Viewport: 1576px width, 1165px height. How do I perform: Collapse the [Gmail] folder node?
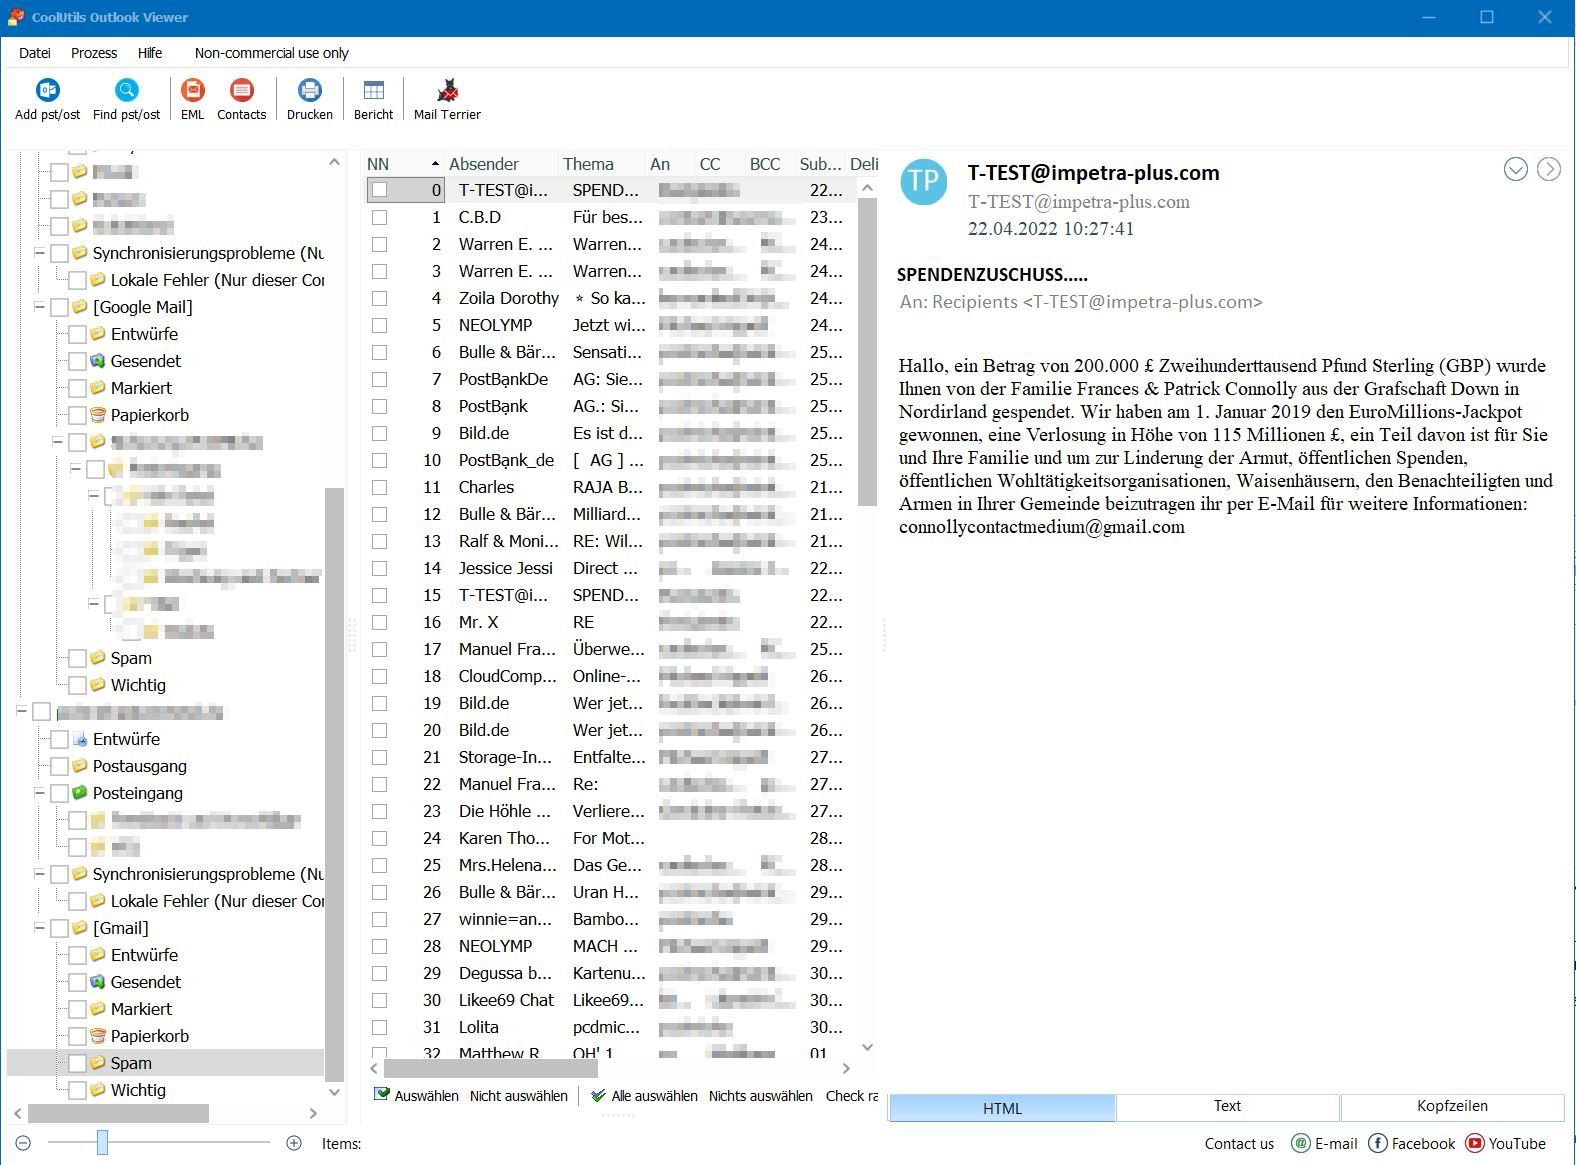coord(40,928)
